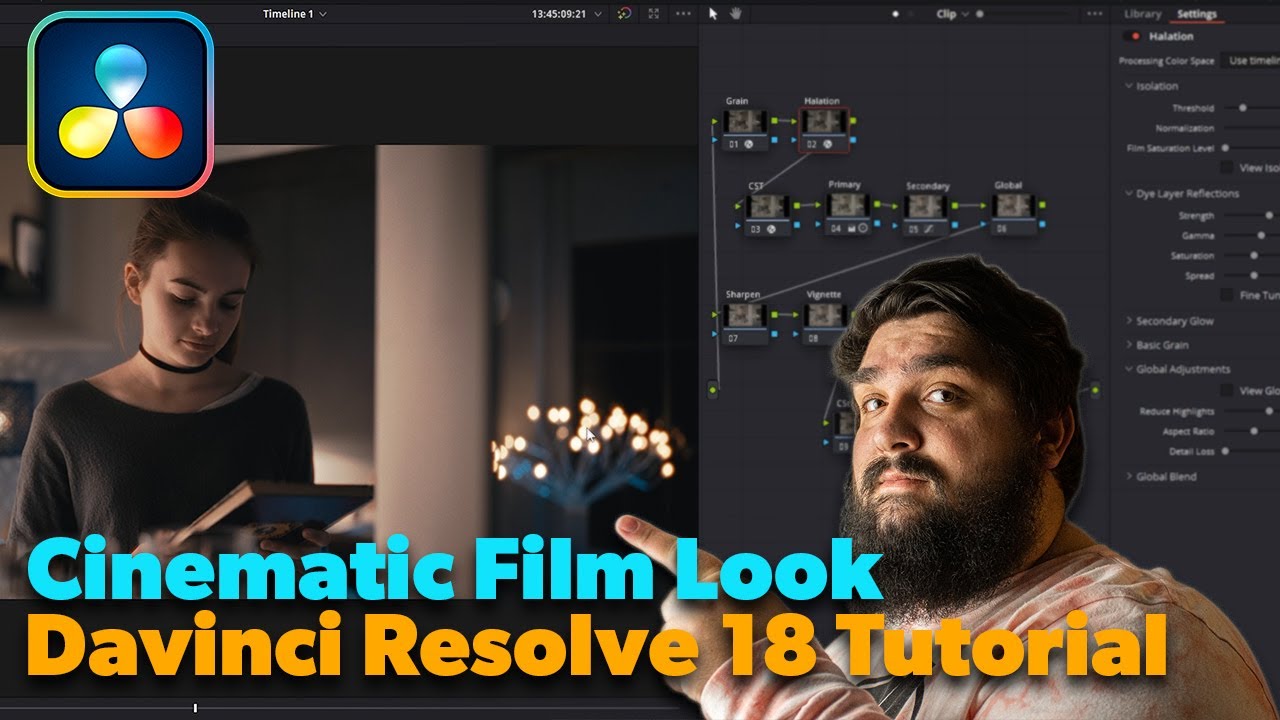Image resolution: width=1280 pixels, height=720 pixels.
Task: Click the green RGB output of Global node
Action: (1042, 205)
